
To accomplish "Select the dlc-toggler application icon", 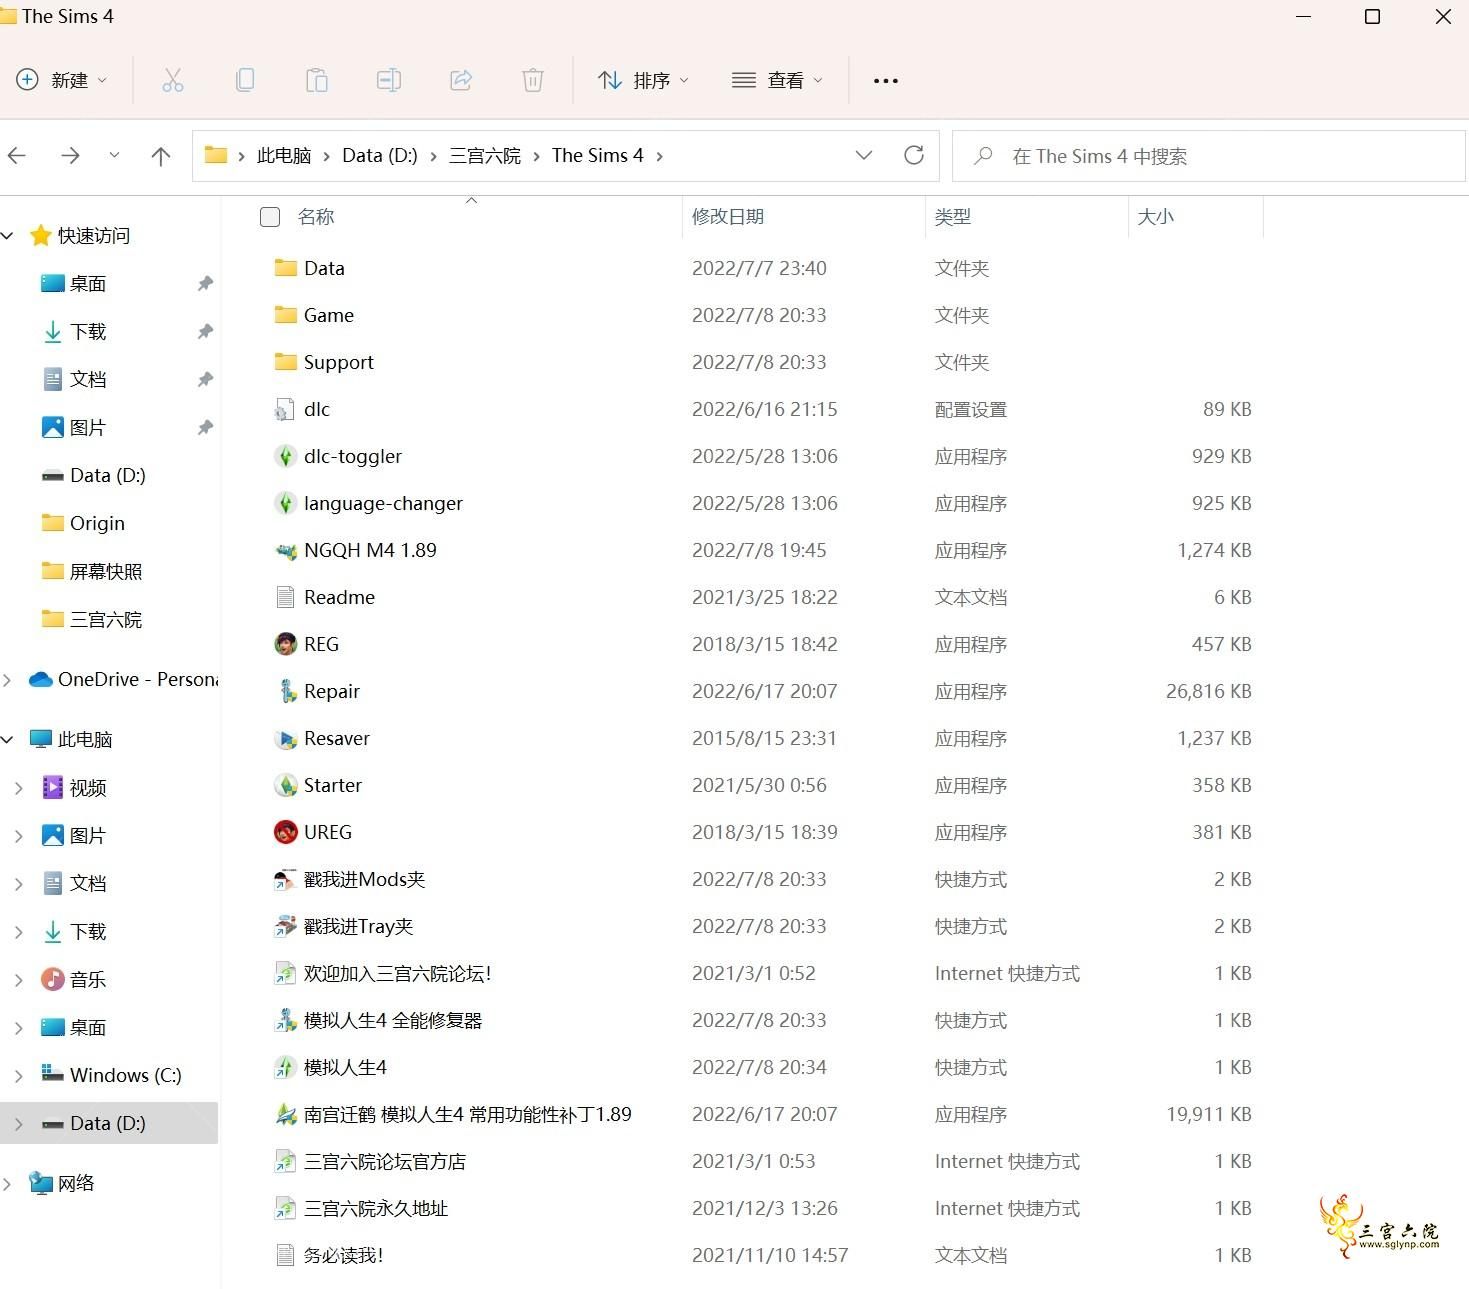I will (x=286, y=456).
